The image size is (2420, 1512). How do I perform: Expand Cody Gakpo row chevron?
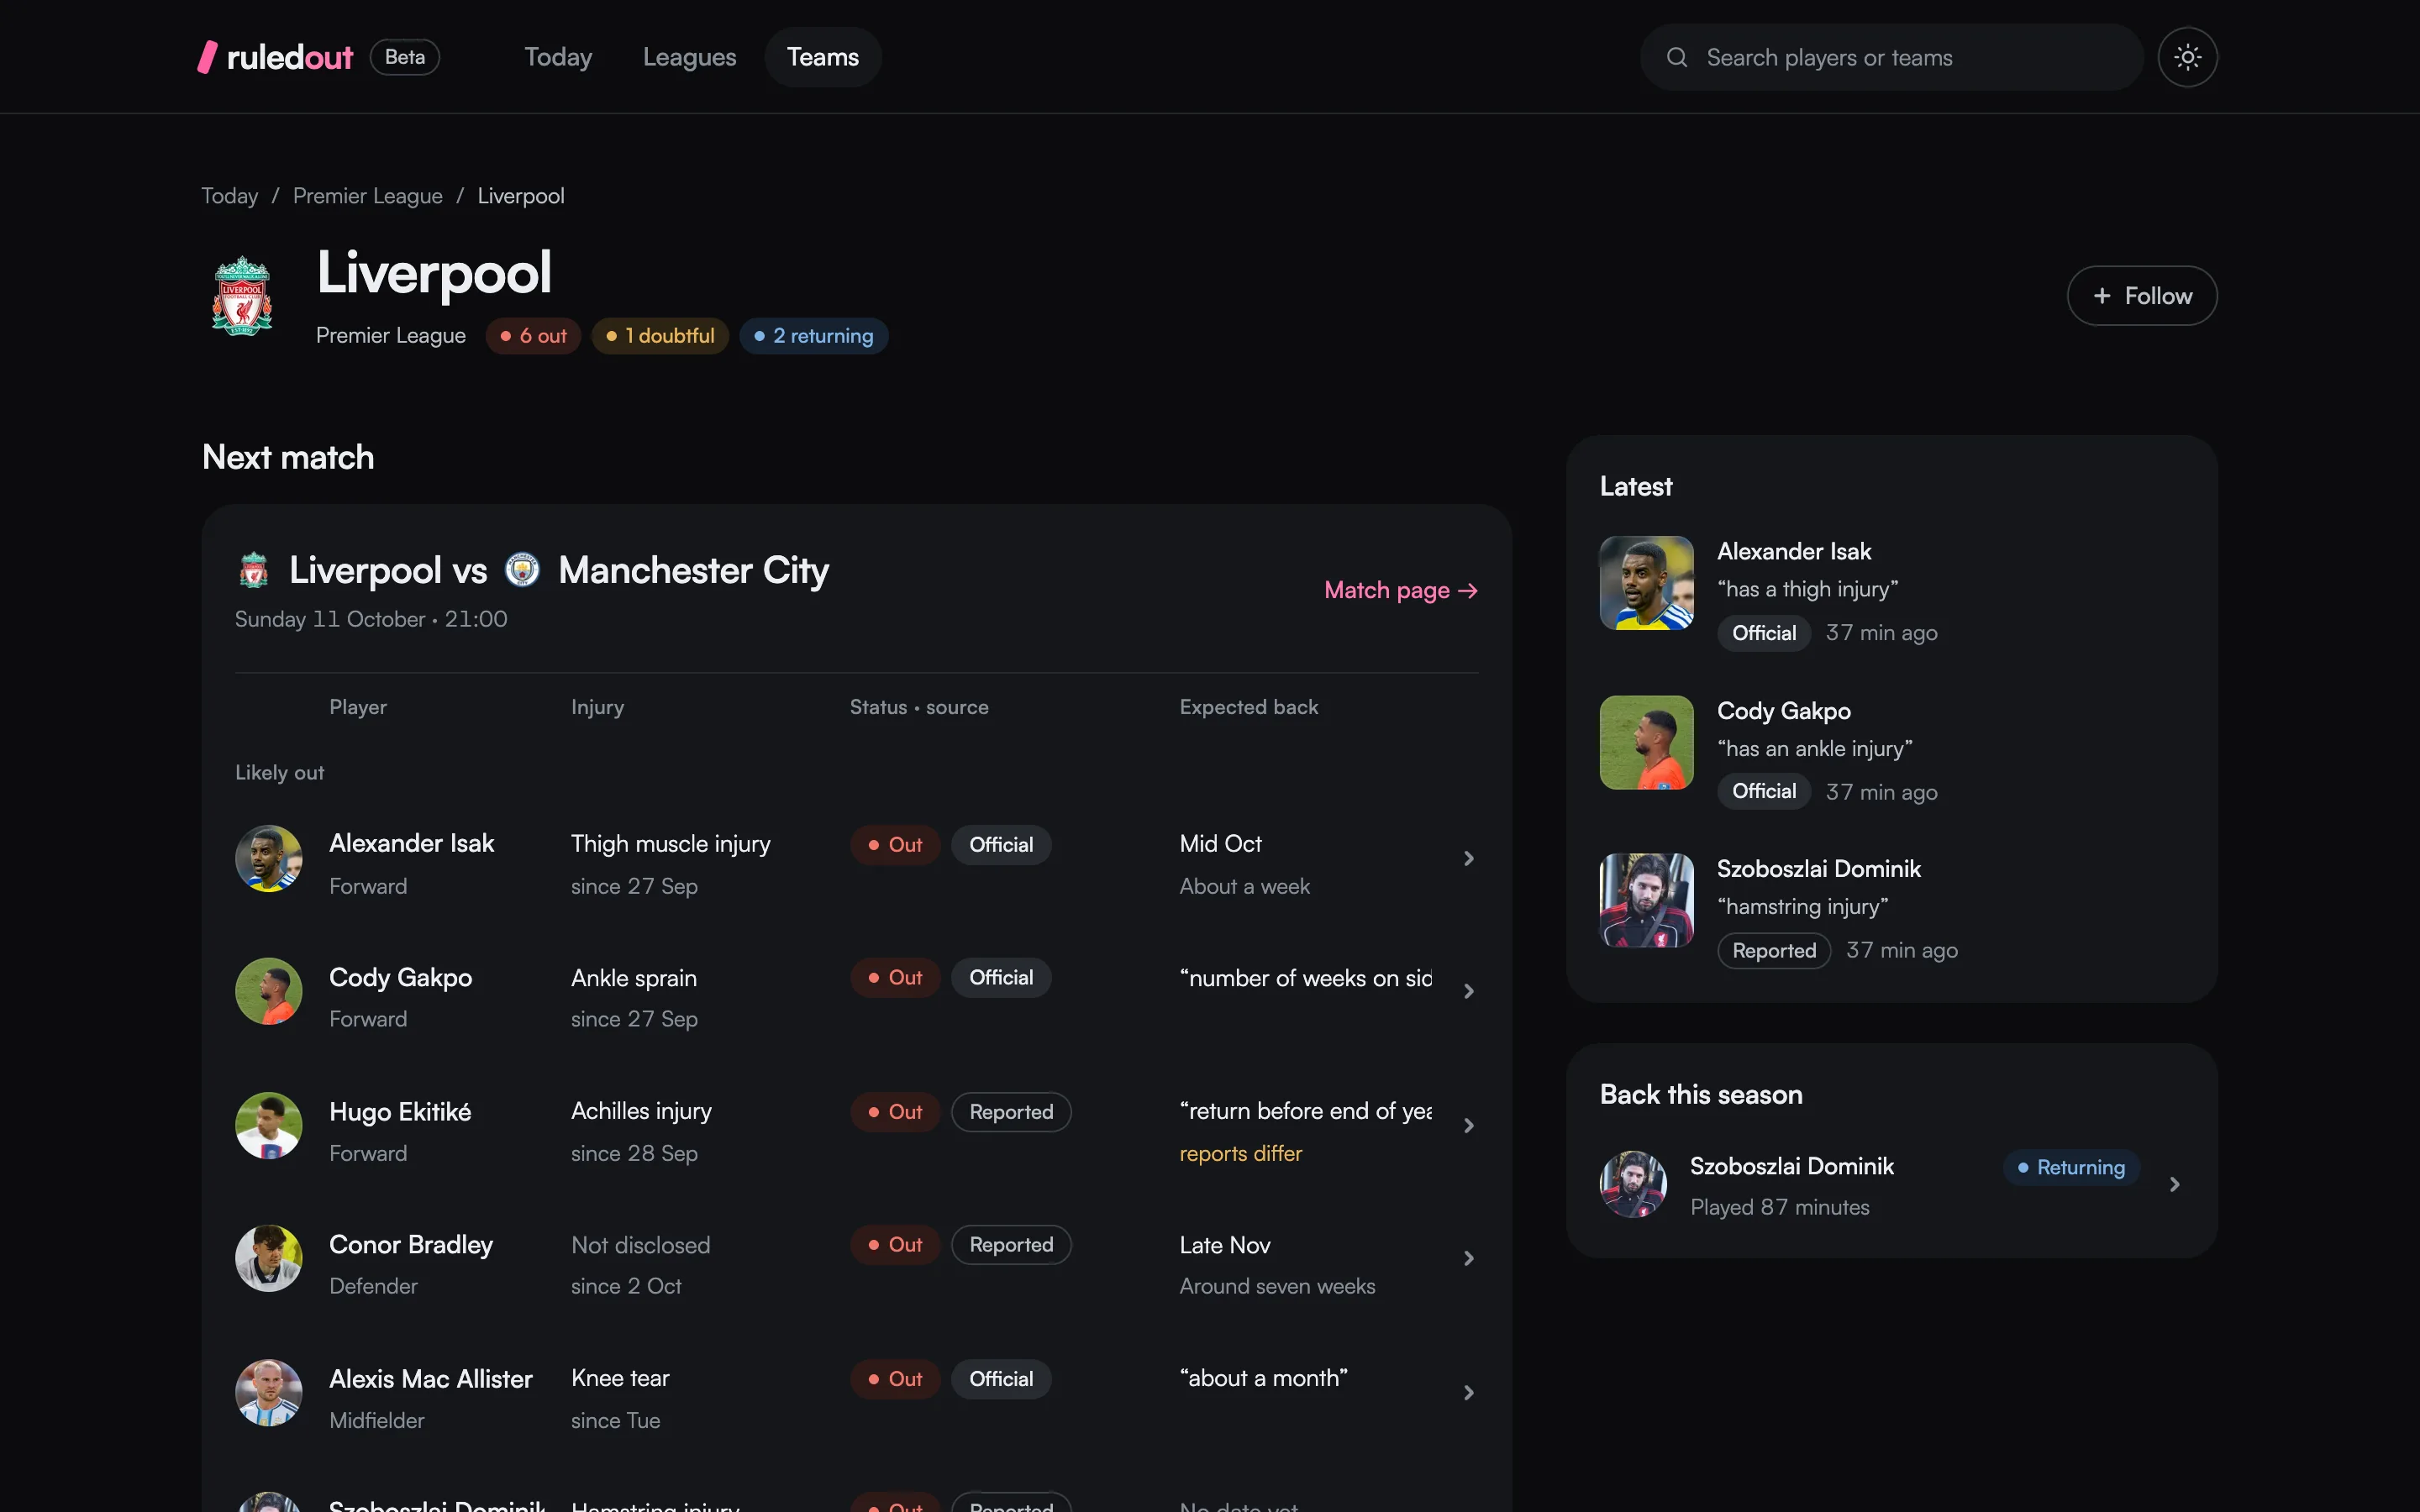coord(1468,991)
